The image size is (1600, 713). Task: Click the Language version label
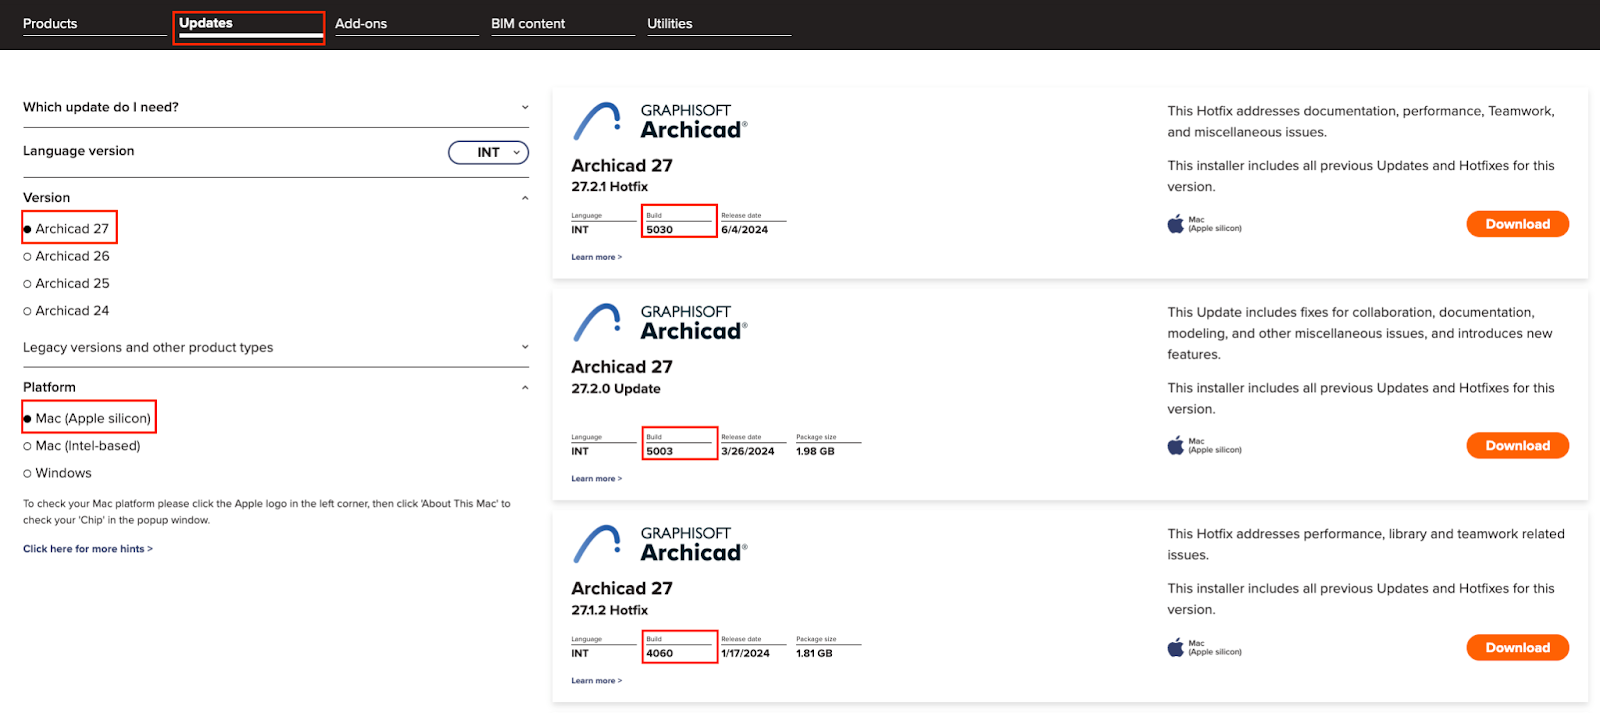78,151
